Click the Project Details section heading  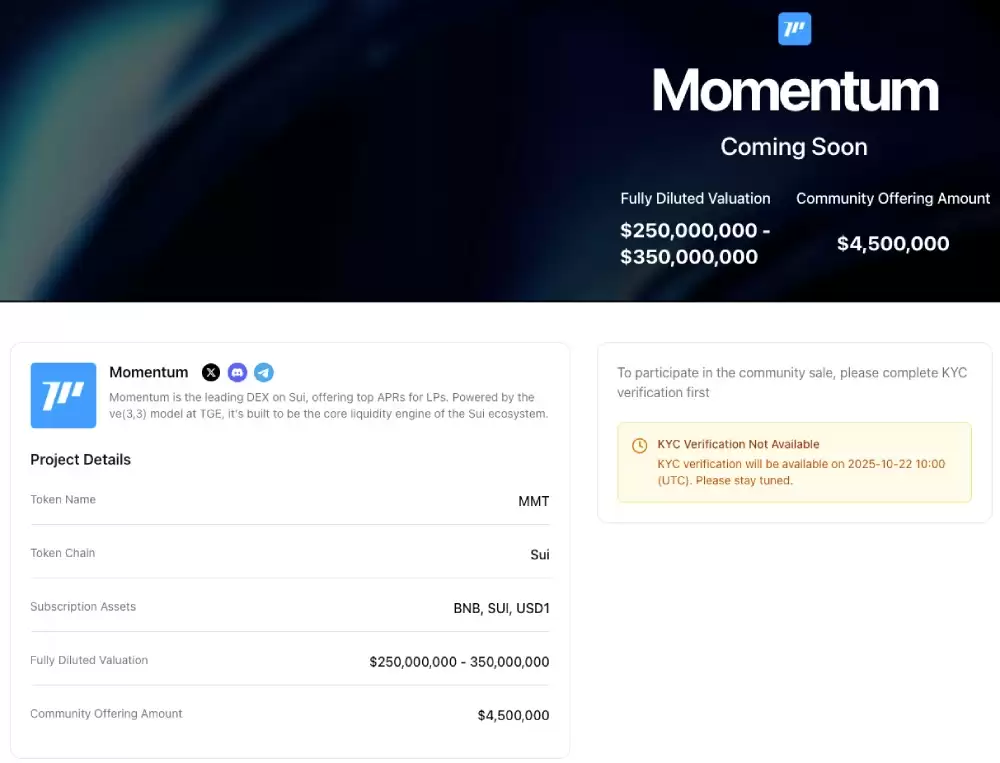[80, 459]
